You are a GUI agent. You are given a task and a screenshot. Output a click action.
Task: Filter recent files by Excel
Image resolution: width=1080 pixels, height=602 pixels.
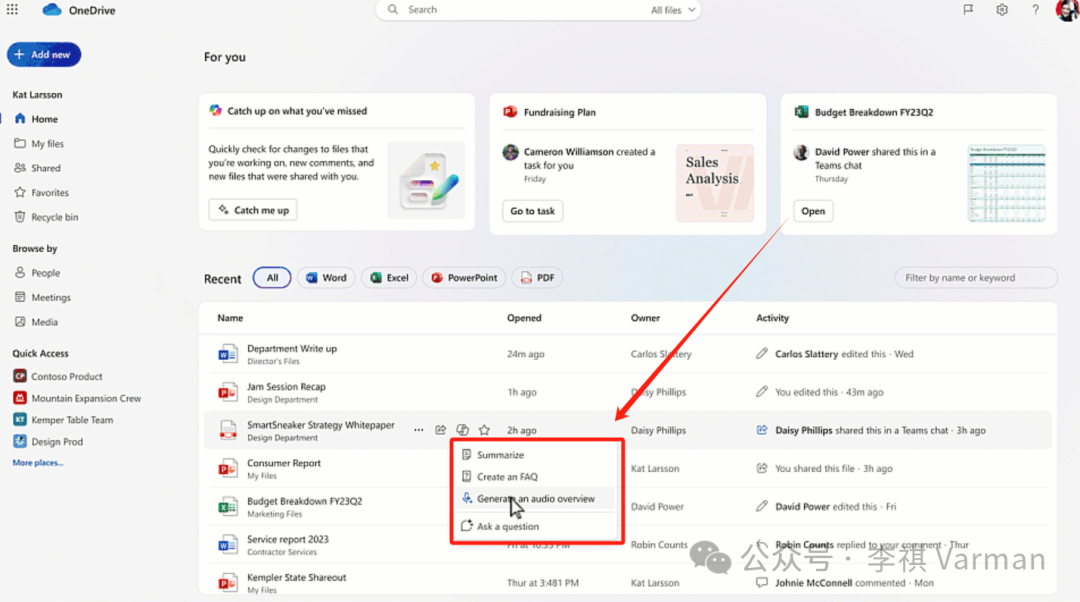click(389, 278)
